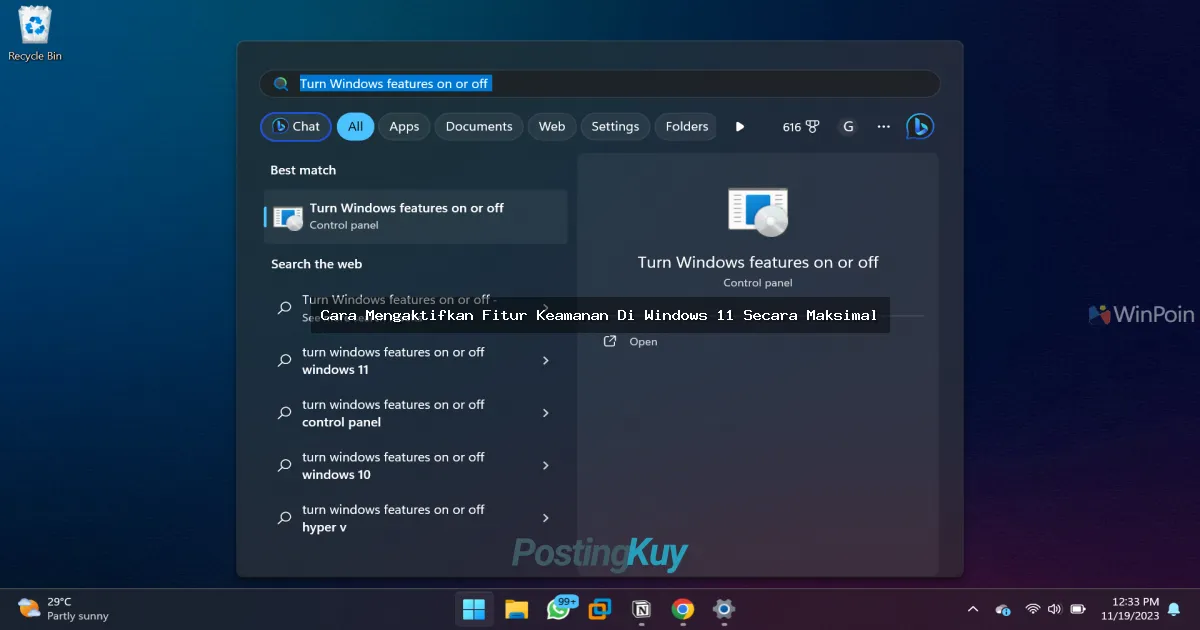
Task: Click the G account avatar
Action: coord(848,127)
